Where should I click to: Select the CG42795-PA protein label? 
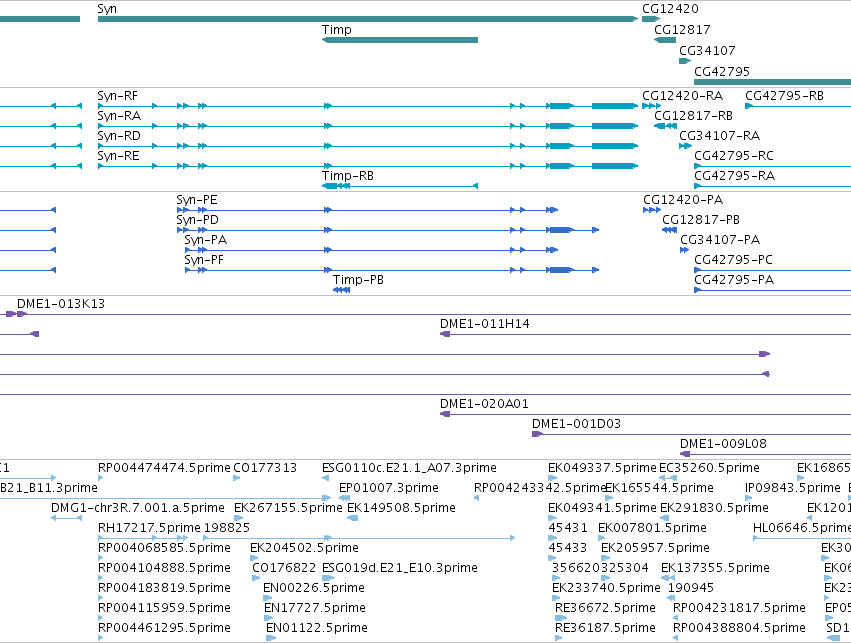[734, 280]
